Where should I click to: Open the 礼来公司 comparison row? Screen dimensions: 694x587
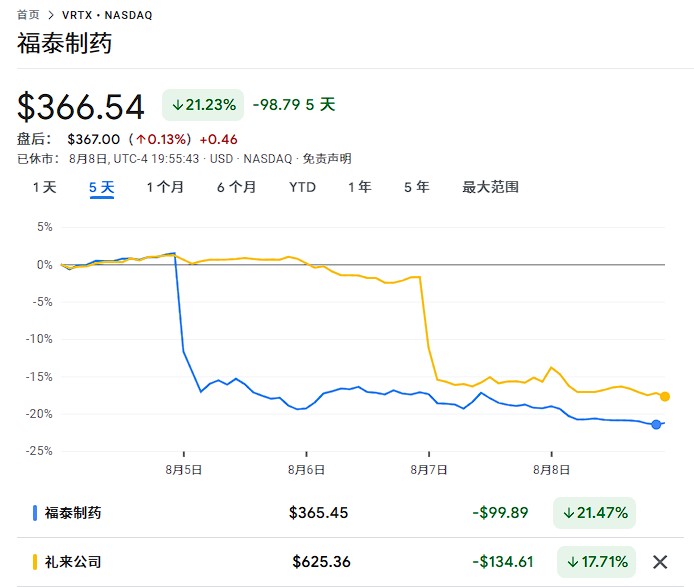[350, 562]
